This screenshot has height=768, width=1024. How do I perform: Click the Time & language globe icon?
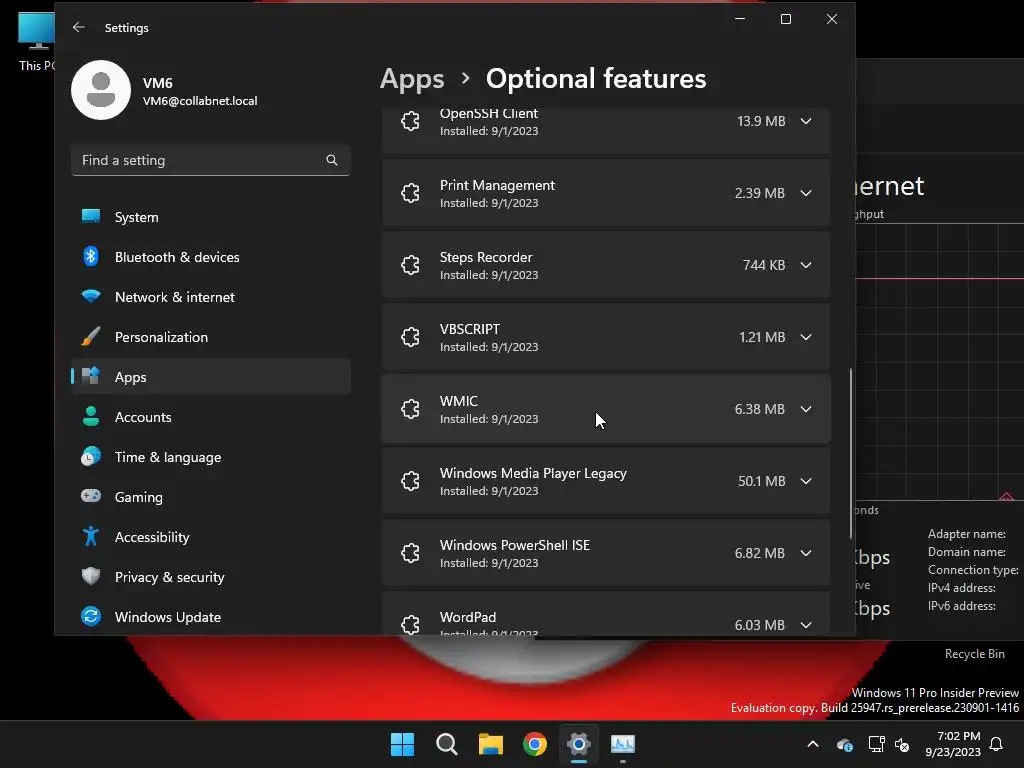[x=91, y=456]
